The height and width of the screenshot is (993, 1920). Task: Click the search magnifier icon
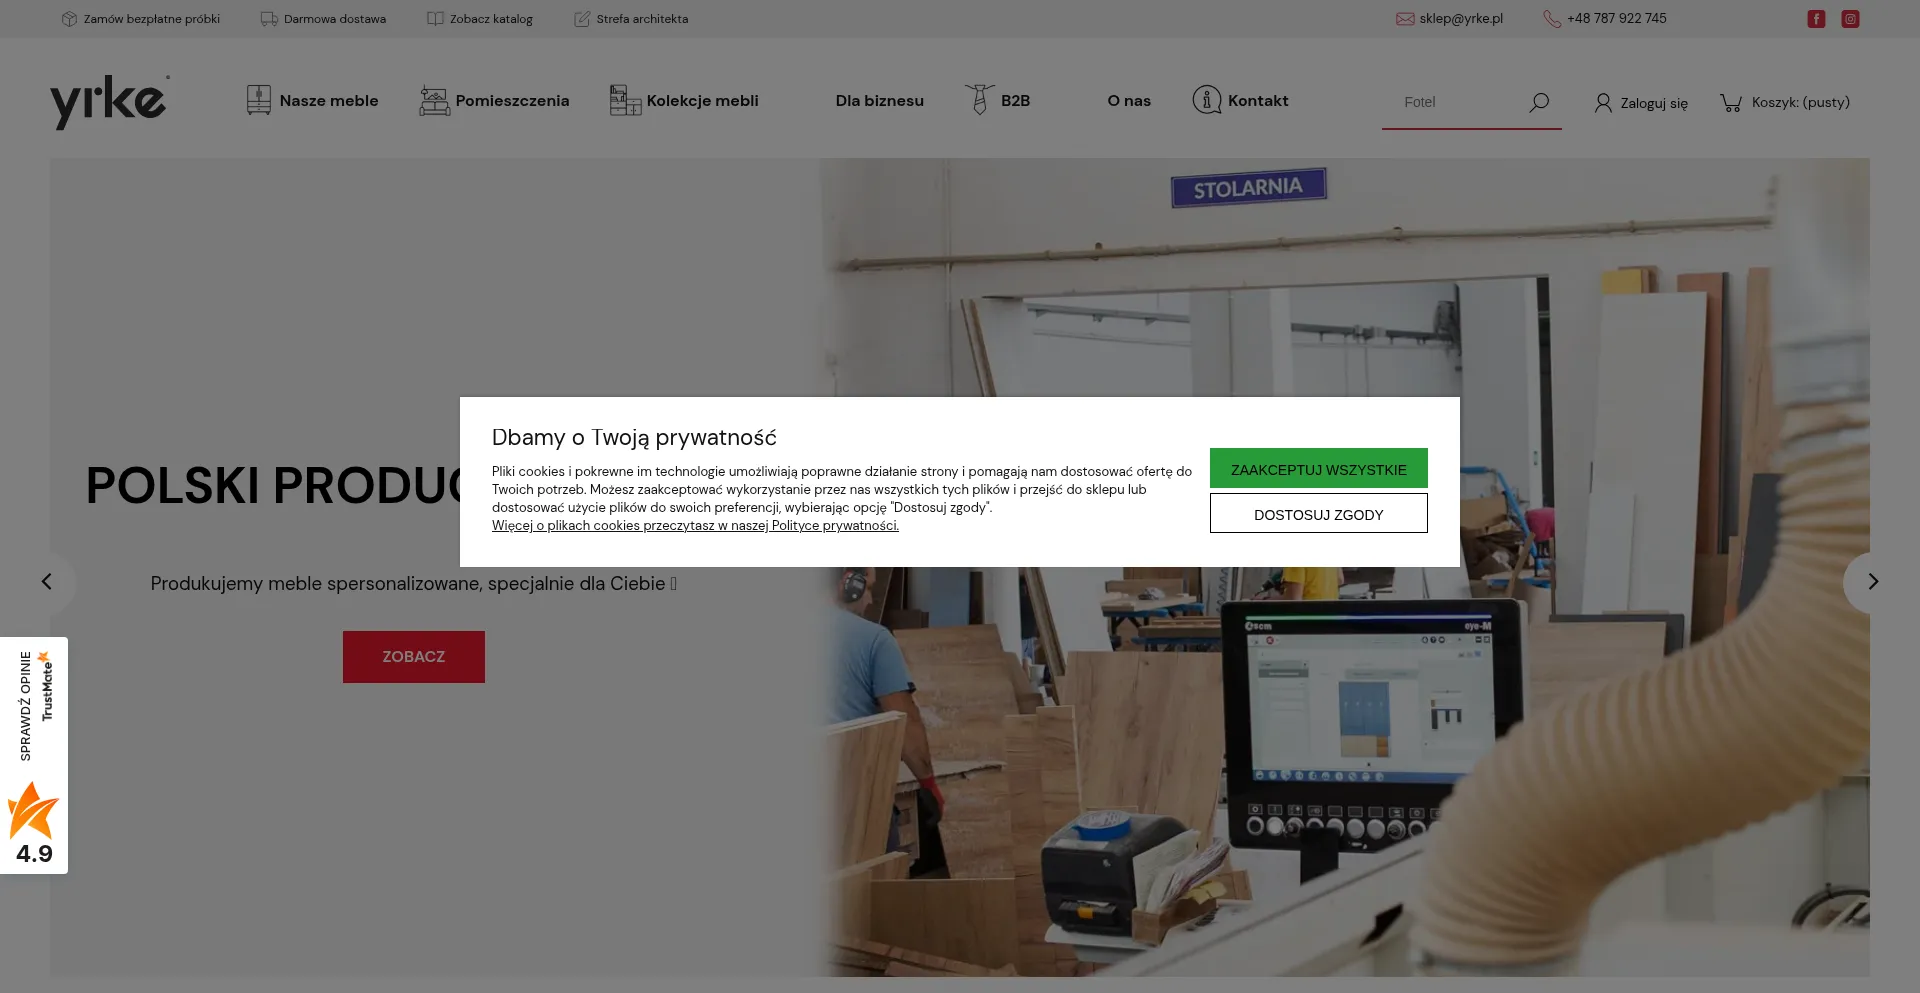click(x=1539, y=102)
